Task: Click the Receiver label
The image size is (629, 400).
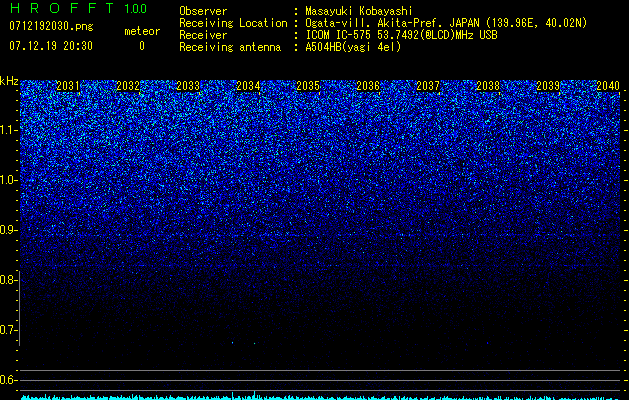Action: tap(203, 35)
